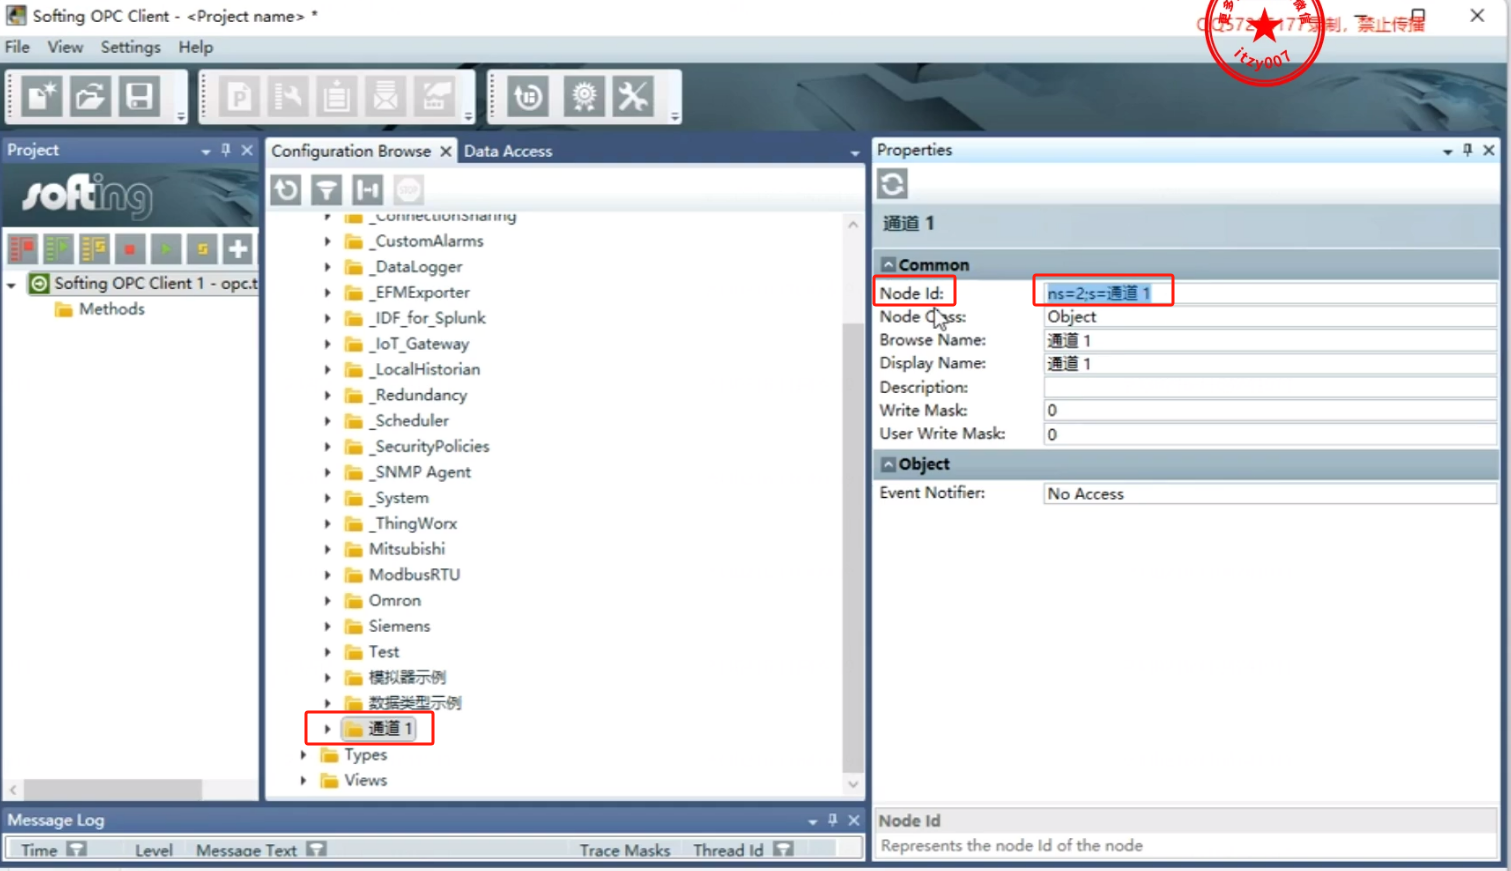Click the New Project toolbar icon
This screenshot has width=1511, height=871.
tap(41, 97)
